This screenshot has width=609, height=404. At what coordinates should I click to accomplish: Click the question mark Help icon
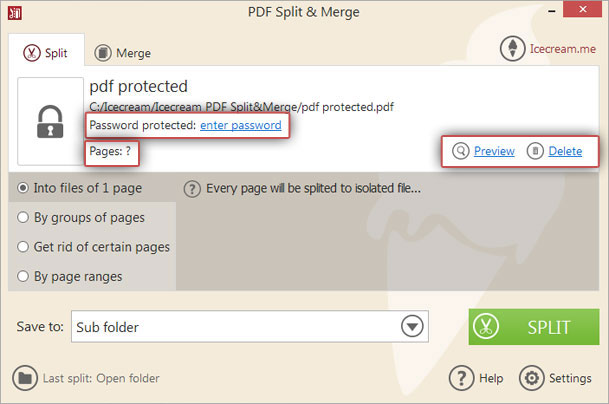click(460, 378)
